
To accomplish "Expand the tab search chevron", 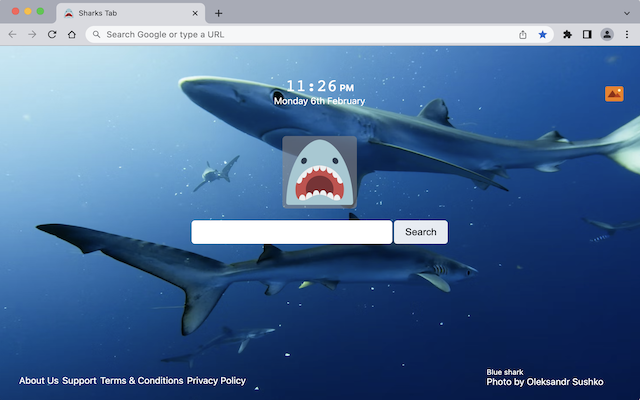I will pos(627,13).
